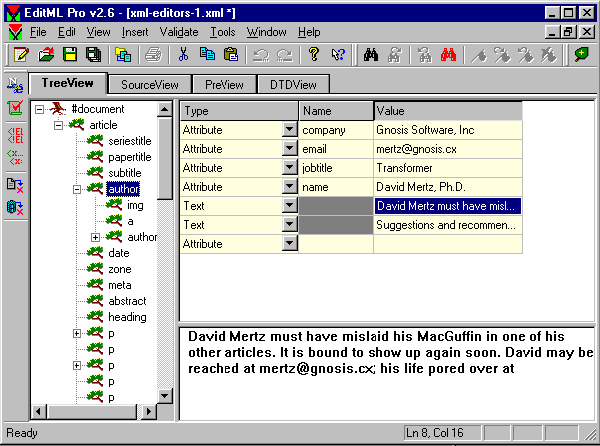This screenshot has height=446, width=600.
Task: Click into the bottom text editing pane
Action: pos(386,374)
